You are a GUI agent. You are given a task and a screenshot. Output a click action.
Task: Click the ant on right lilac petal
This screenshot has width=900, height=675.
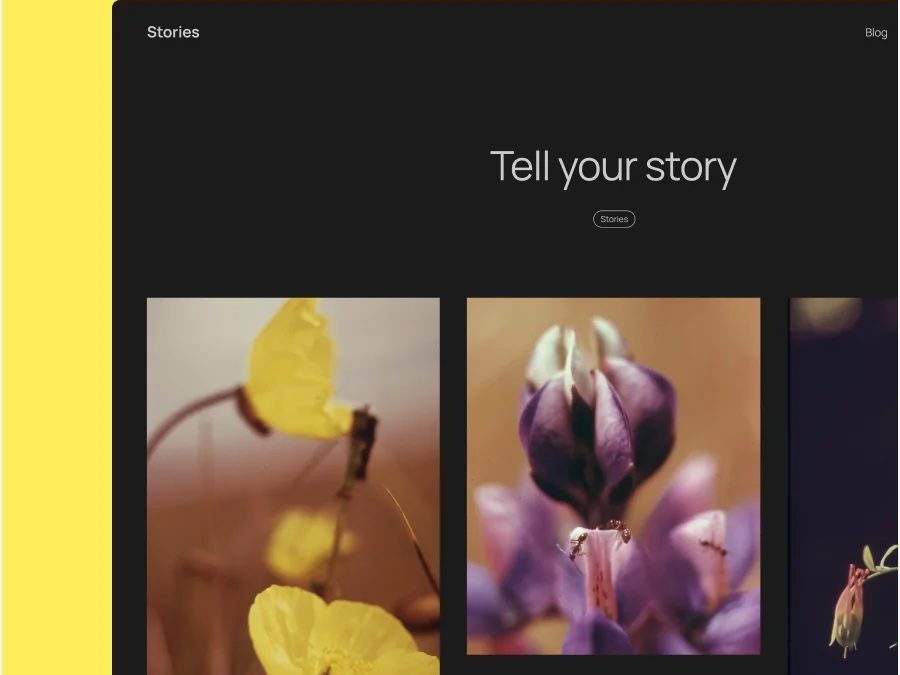[x=713, y=547]
